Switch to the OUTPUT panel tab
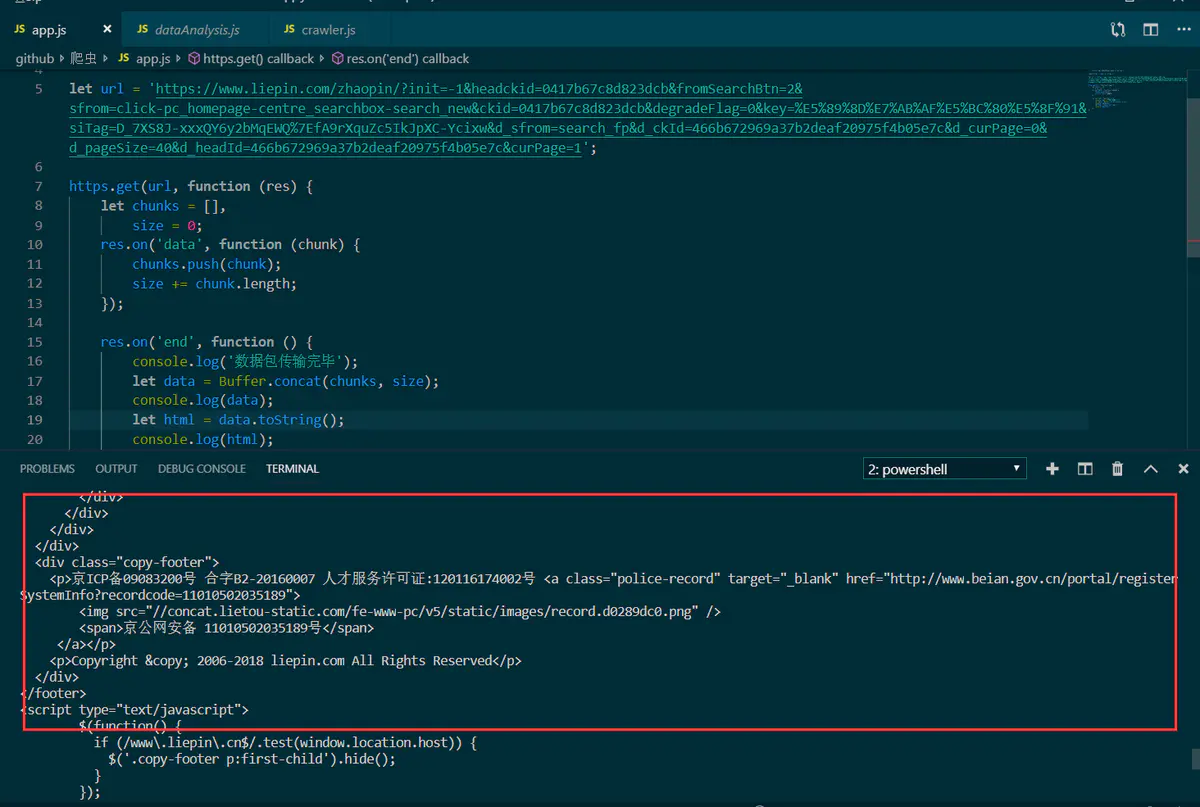This screenshot has width=1200, height=807. click(116, 469)
